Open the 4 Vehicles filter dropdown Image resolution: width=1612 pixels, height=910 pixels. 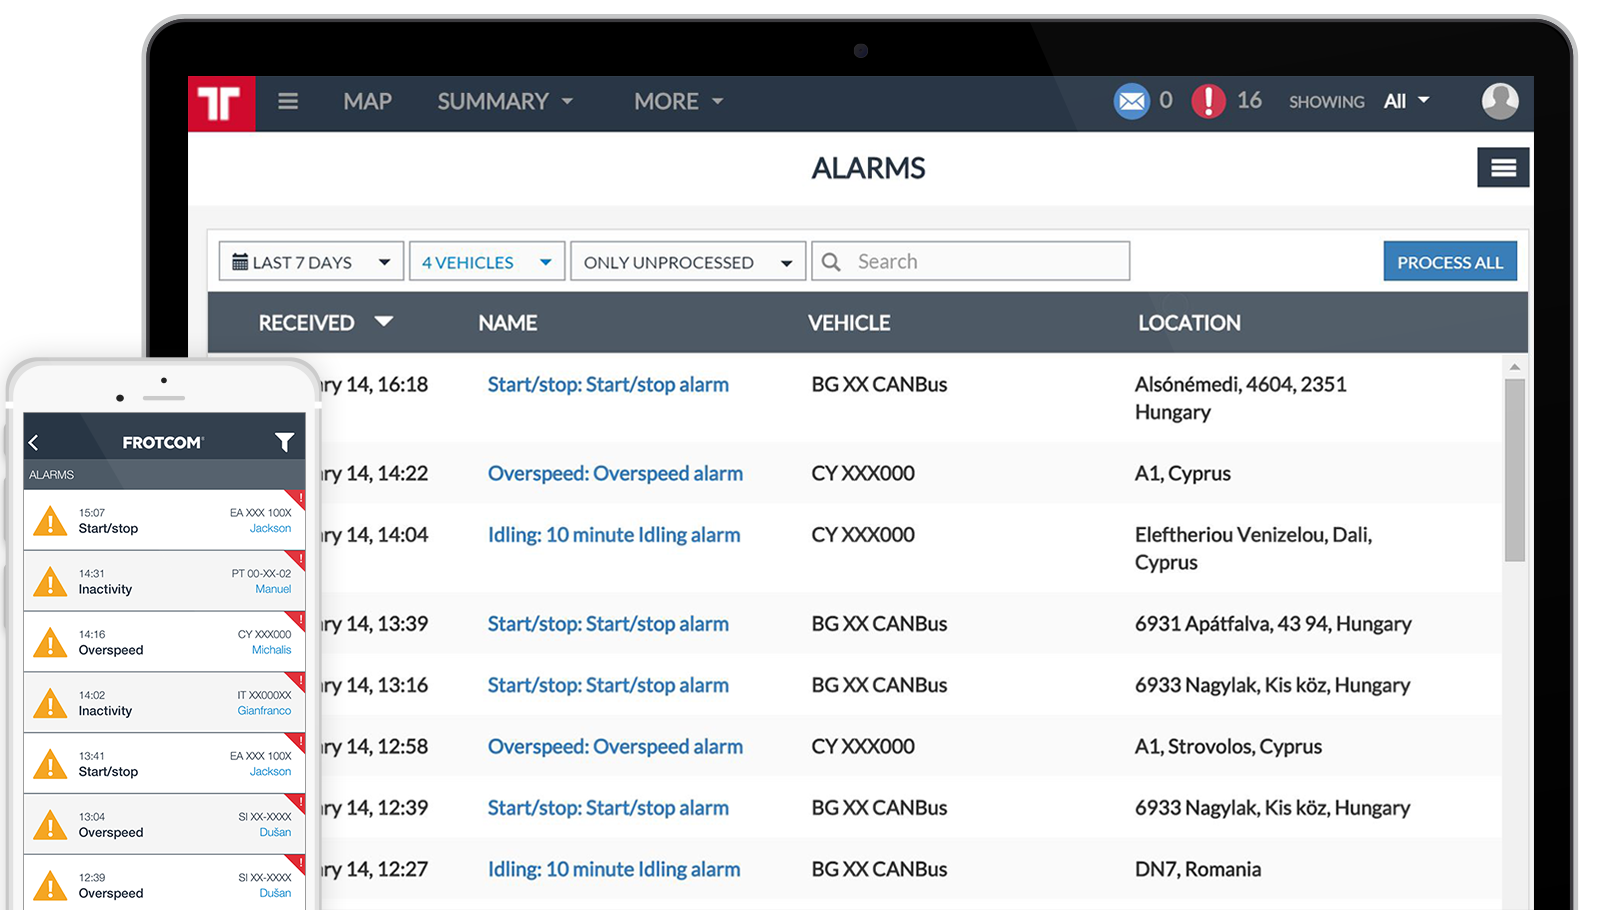486,262
